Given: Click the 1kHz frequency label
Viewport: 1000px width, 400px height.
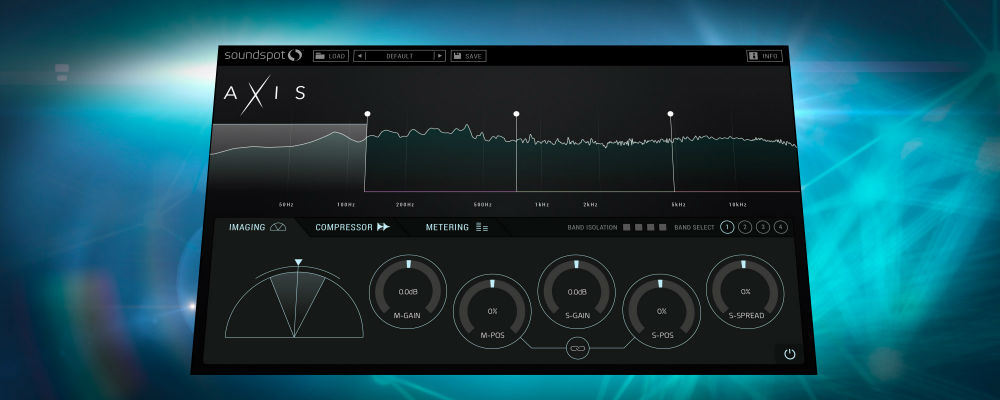Looking at the screenshot, I should point(542,205).
